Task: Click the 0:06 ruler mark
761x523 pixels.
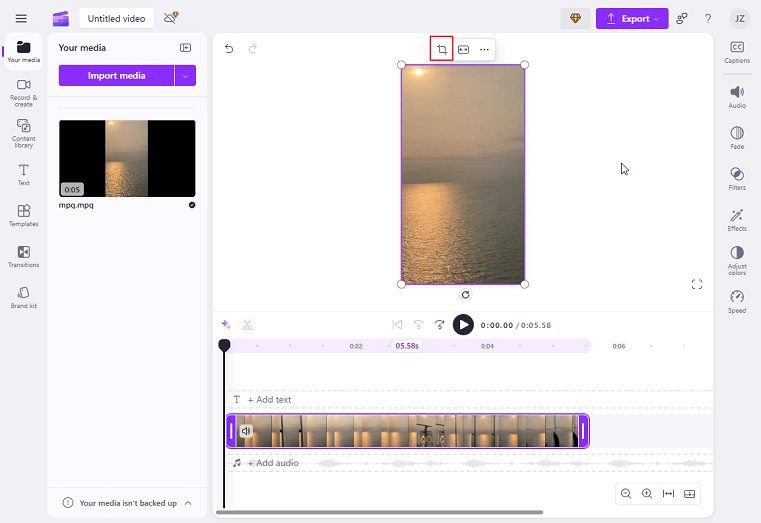Action: click(618, 346)
